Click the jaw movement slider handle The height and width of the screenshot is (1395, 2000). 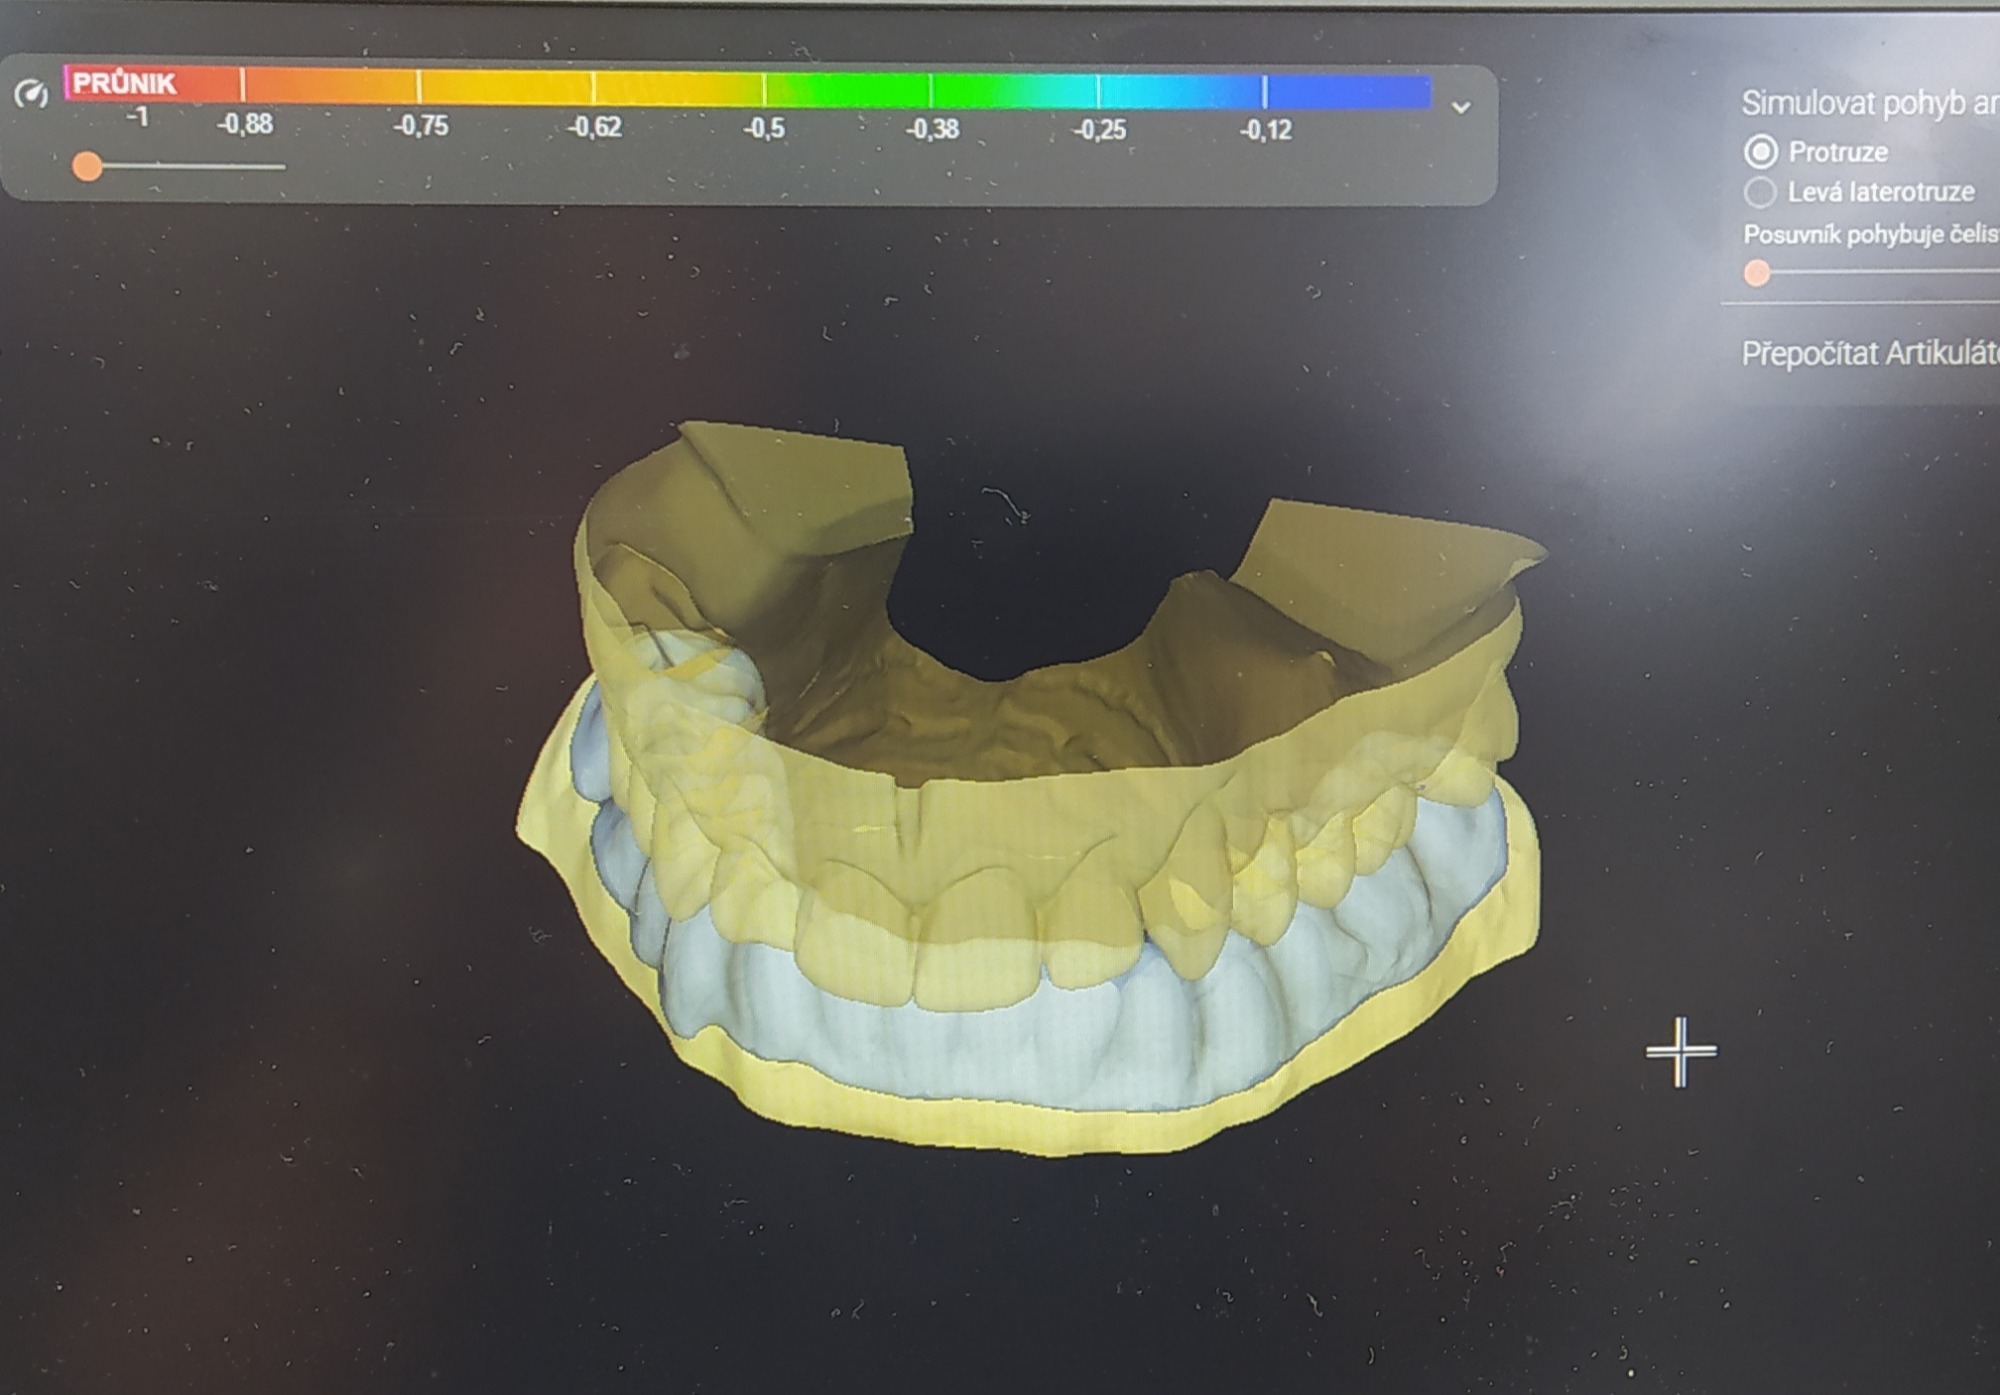pos(1757,273)
